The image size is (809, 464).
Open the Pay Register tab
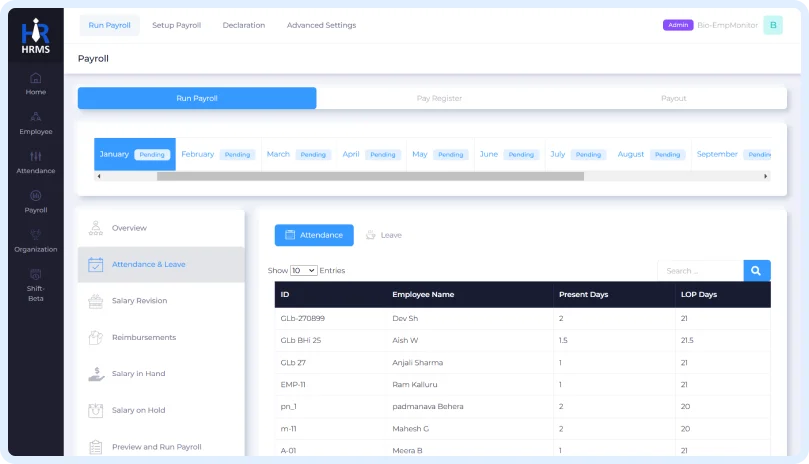click(439, 98)
